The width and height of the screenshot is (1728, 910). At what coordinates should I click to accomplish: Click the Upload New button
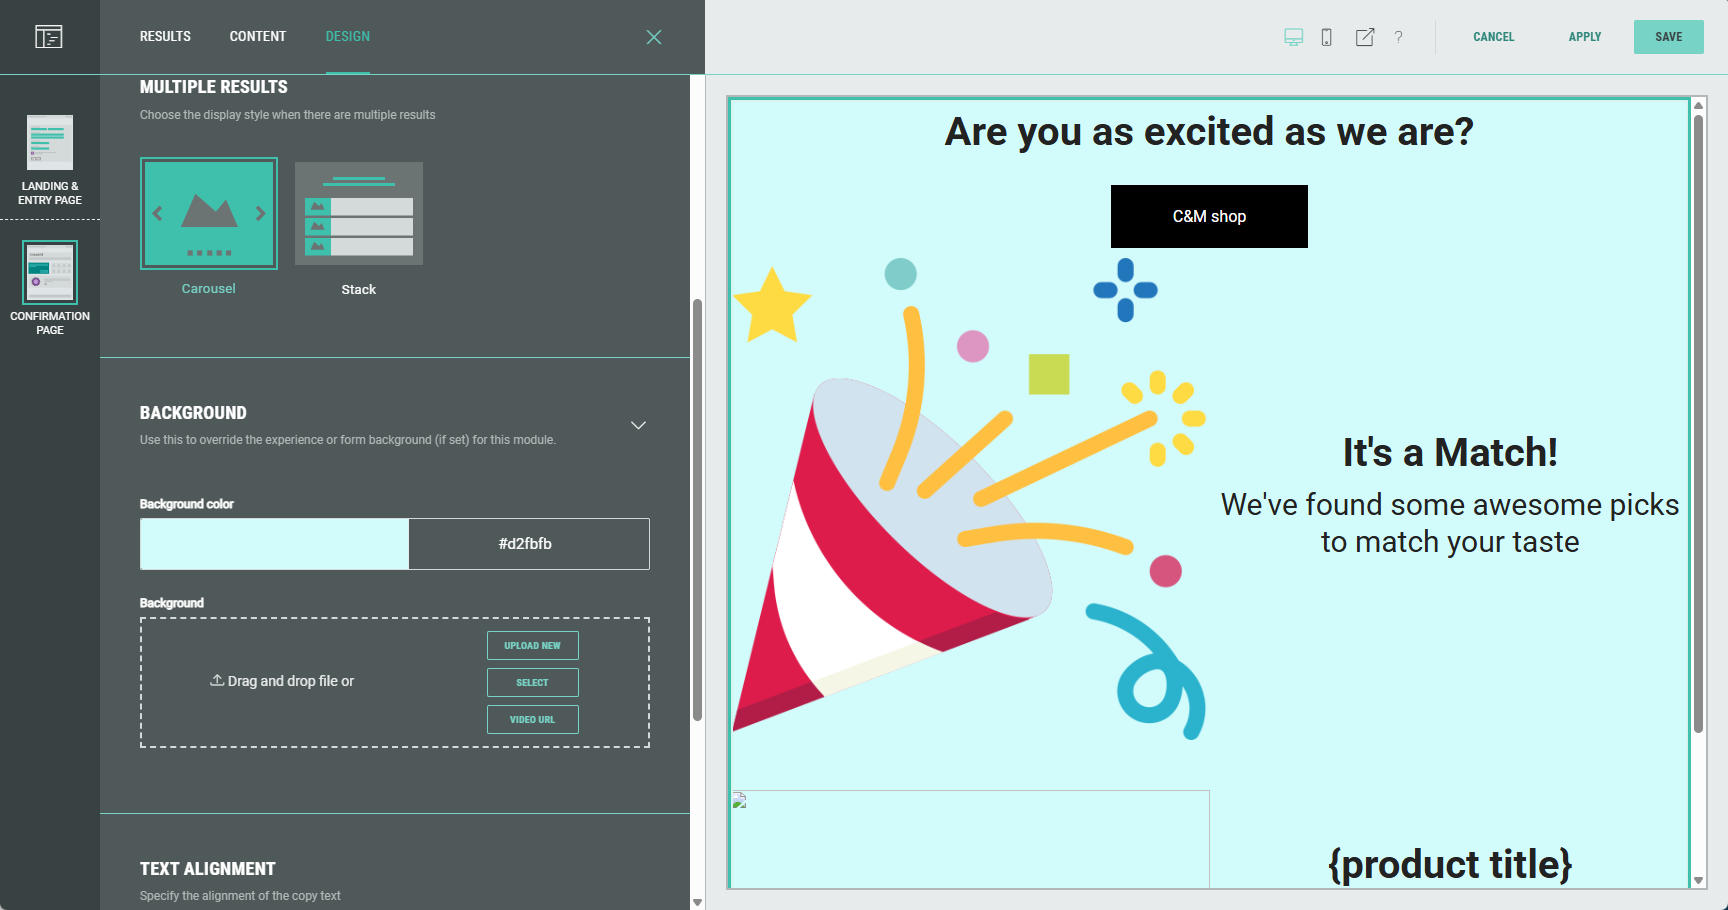click(532, 646)
